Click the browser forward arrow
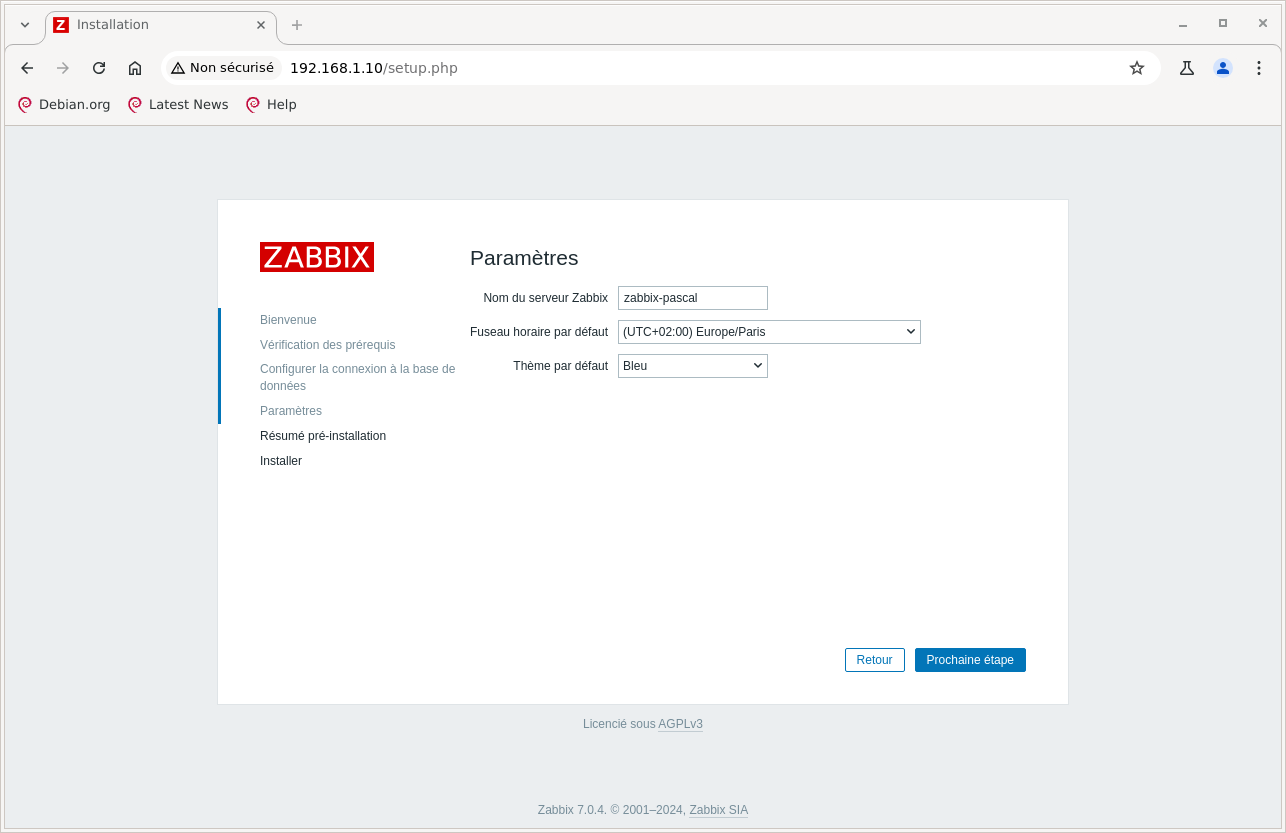 pos(63,68)
